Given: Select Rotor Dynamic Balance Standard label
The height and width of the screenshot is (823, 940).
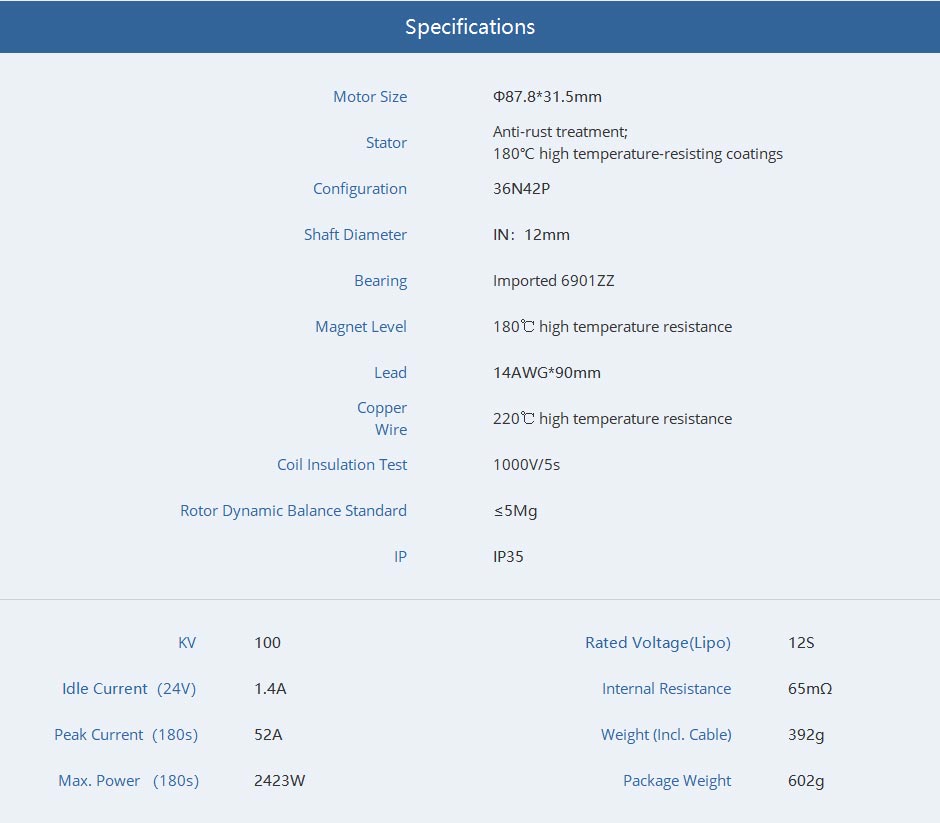Looking at the screenshot, I should [x=293, y=511].
